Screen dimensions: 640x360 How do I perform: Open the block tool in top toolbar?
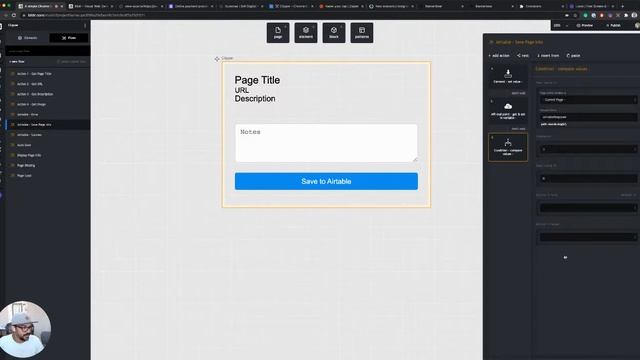[333, 33]
